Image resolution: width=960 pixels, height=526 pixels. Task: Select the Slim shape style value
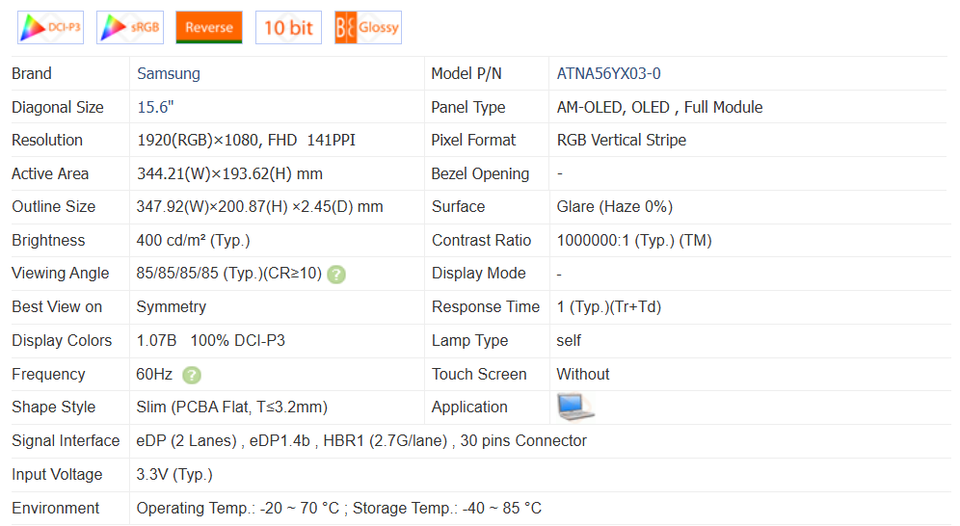[x=232, y=407]
